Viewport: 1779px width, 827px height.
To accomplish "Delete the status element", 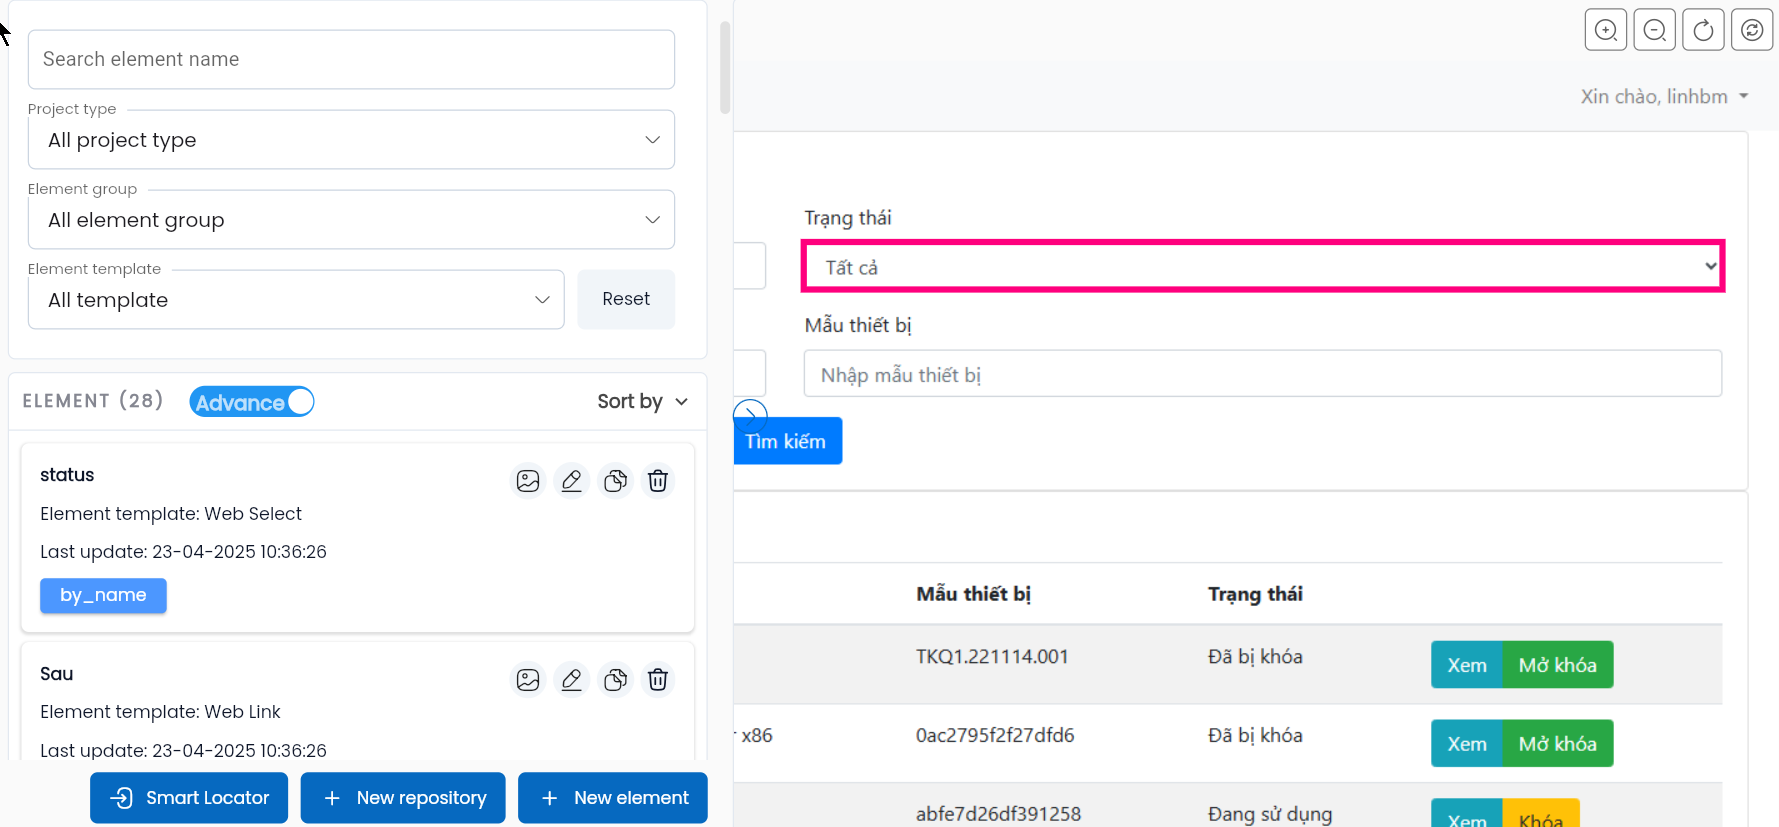I will click(x=658, y=481).
